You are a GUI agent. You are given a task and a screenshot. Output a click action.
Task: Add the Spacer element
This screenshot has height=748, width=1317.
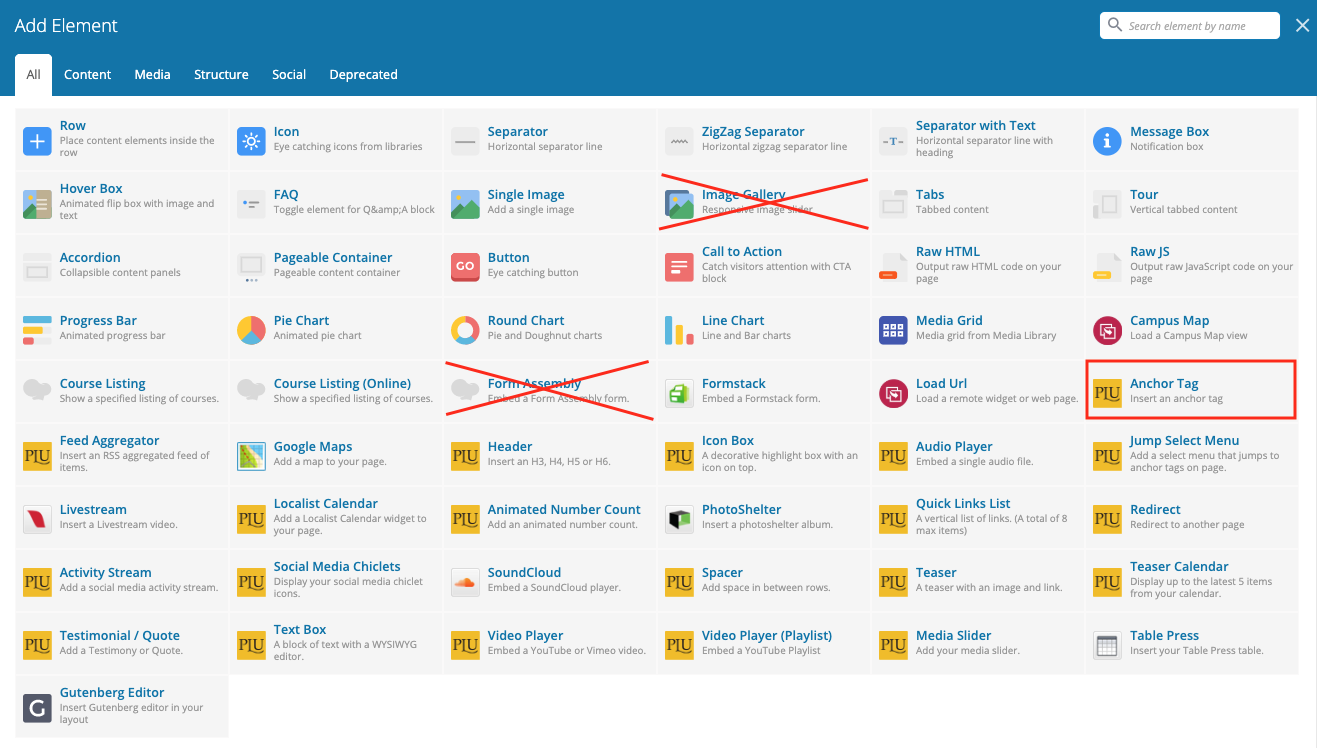pos(764,582)
